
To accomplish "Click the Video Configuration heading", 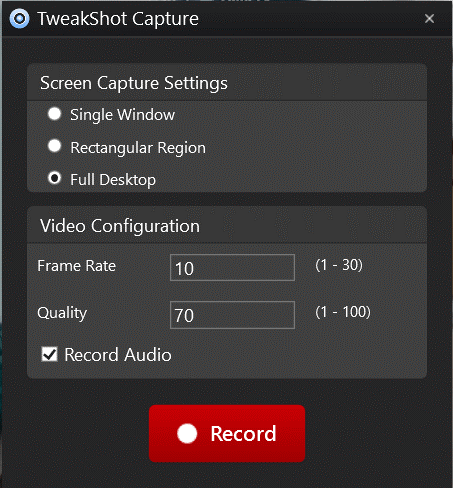I will click(x=120, y=226).
